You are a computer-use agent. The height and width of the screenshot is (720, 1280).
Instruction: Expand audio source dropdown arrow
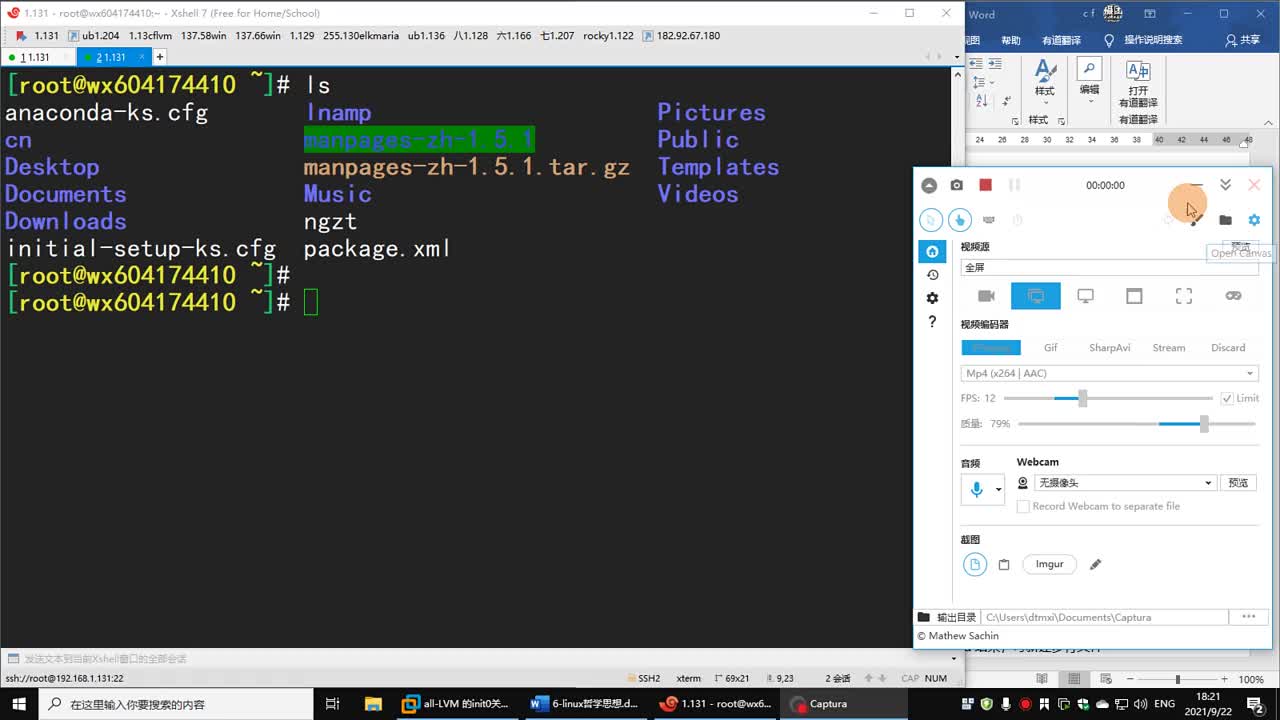pyautogui.click(x=997, y=490)
